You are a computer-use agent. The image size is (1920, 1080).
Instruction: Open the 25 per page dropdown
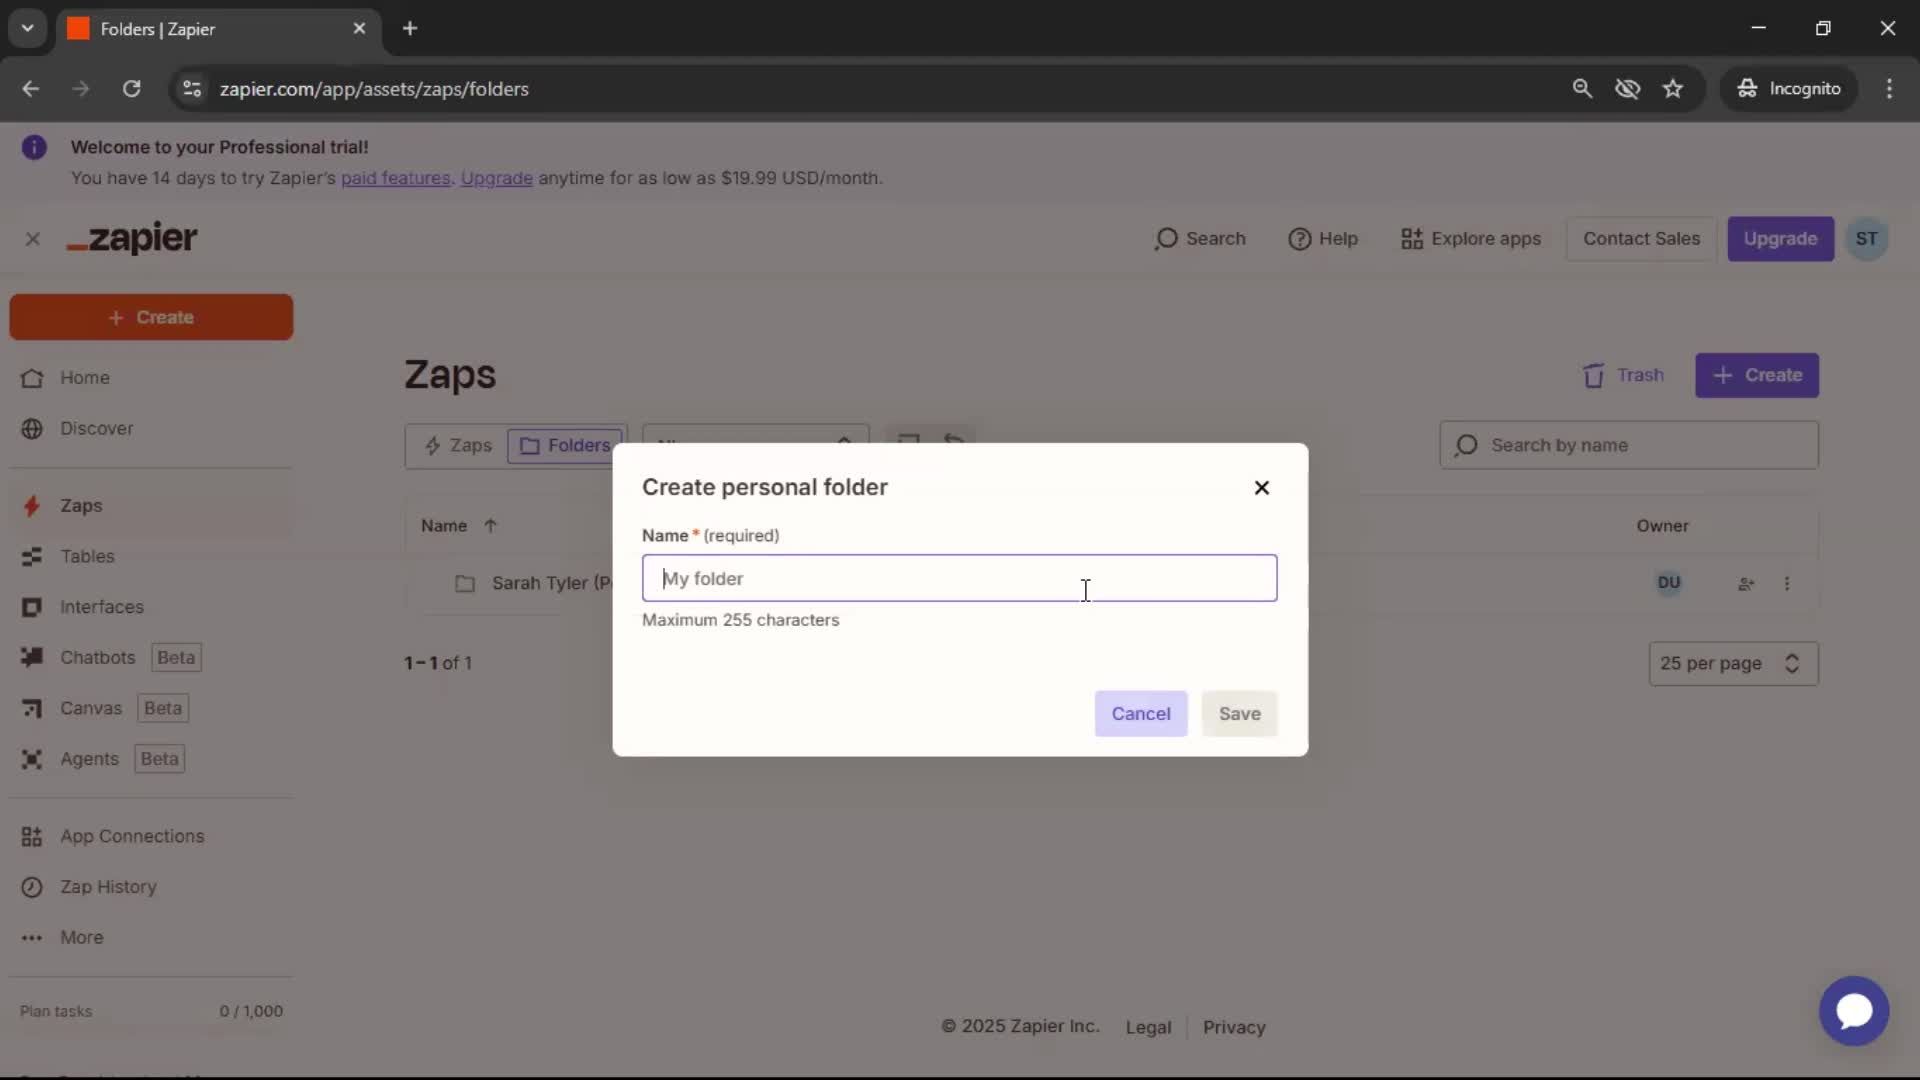coord(1733,664)
